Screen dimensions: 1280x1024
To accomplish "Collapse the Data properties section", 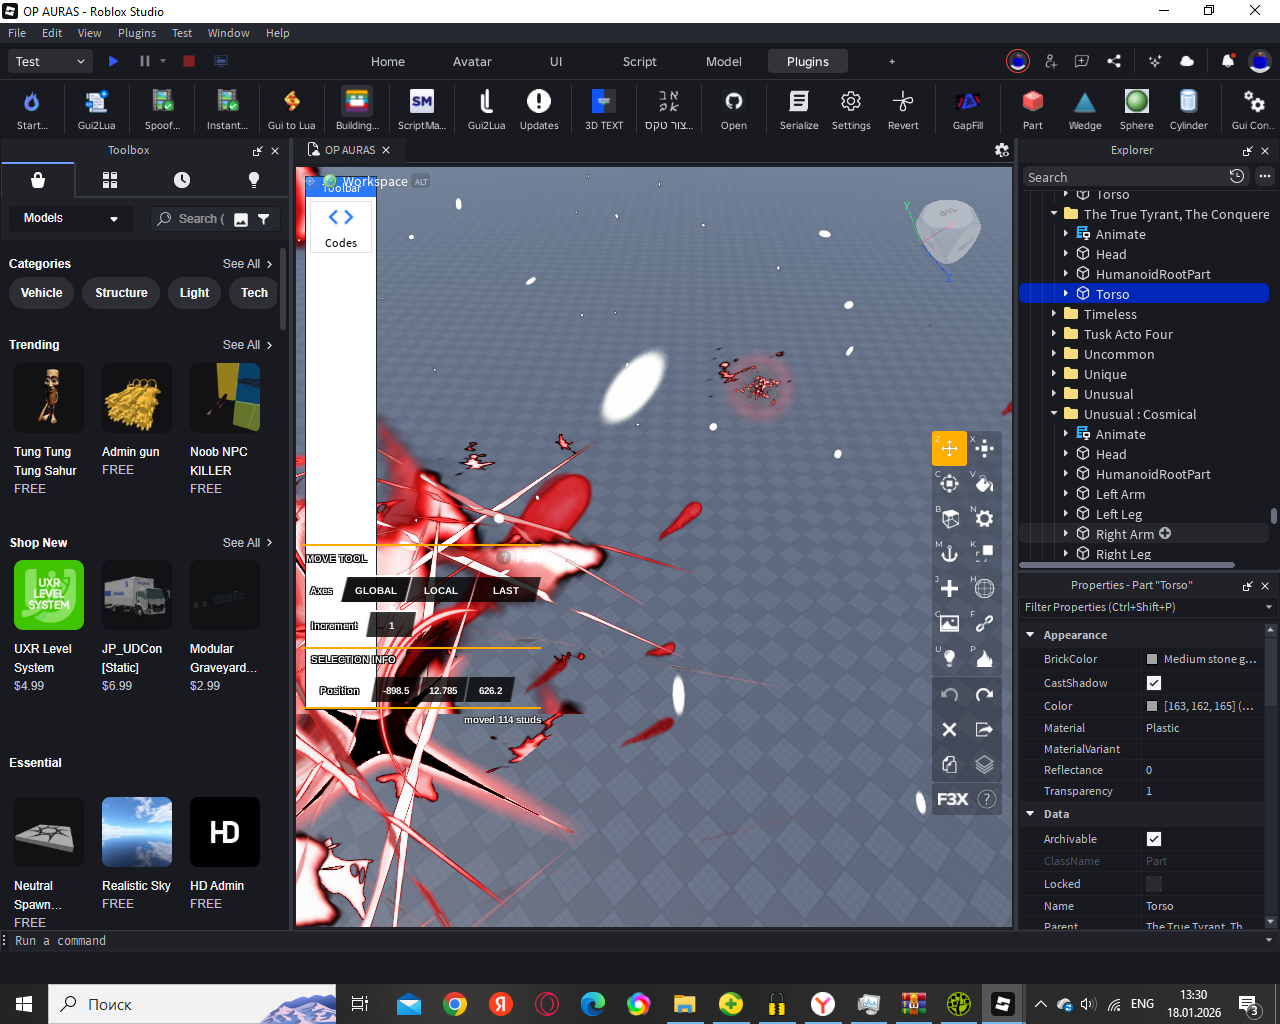I will tap(1030, 814).
